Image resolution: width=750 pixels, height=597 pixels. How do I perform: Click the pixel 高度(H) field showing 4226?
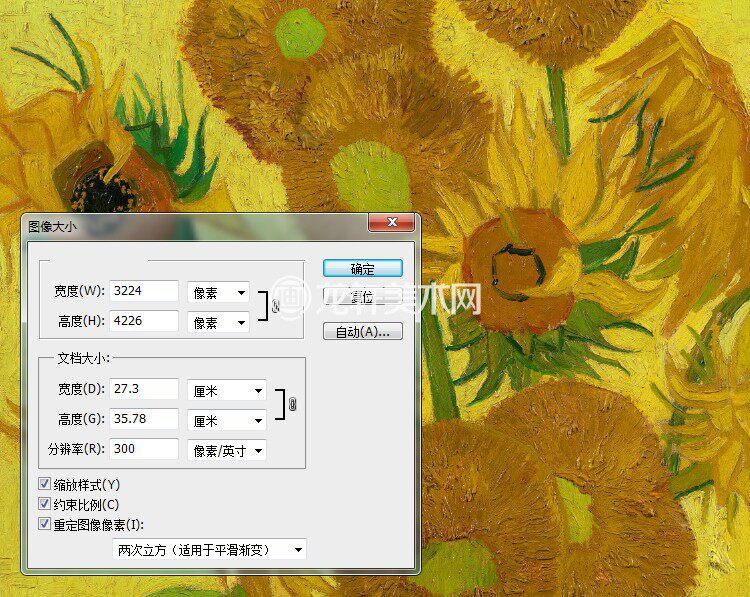pyautogui.click(x=144, y=321)
